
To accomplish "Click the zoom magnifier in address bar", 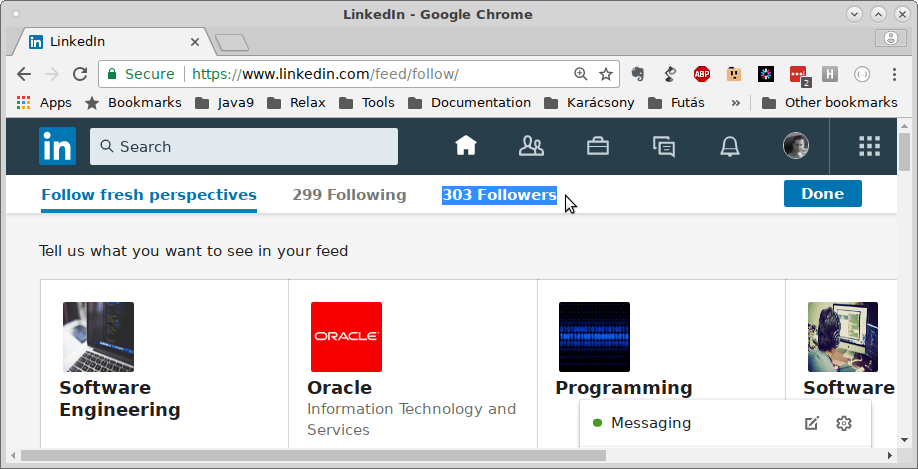I will coord(580,74).
